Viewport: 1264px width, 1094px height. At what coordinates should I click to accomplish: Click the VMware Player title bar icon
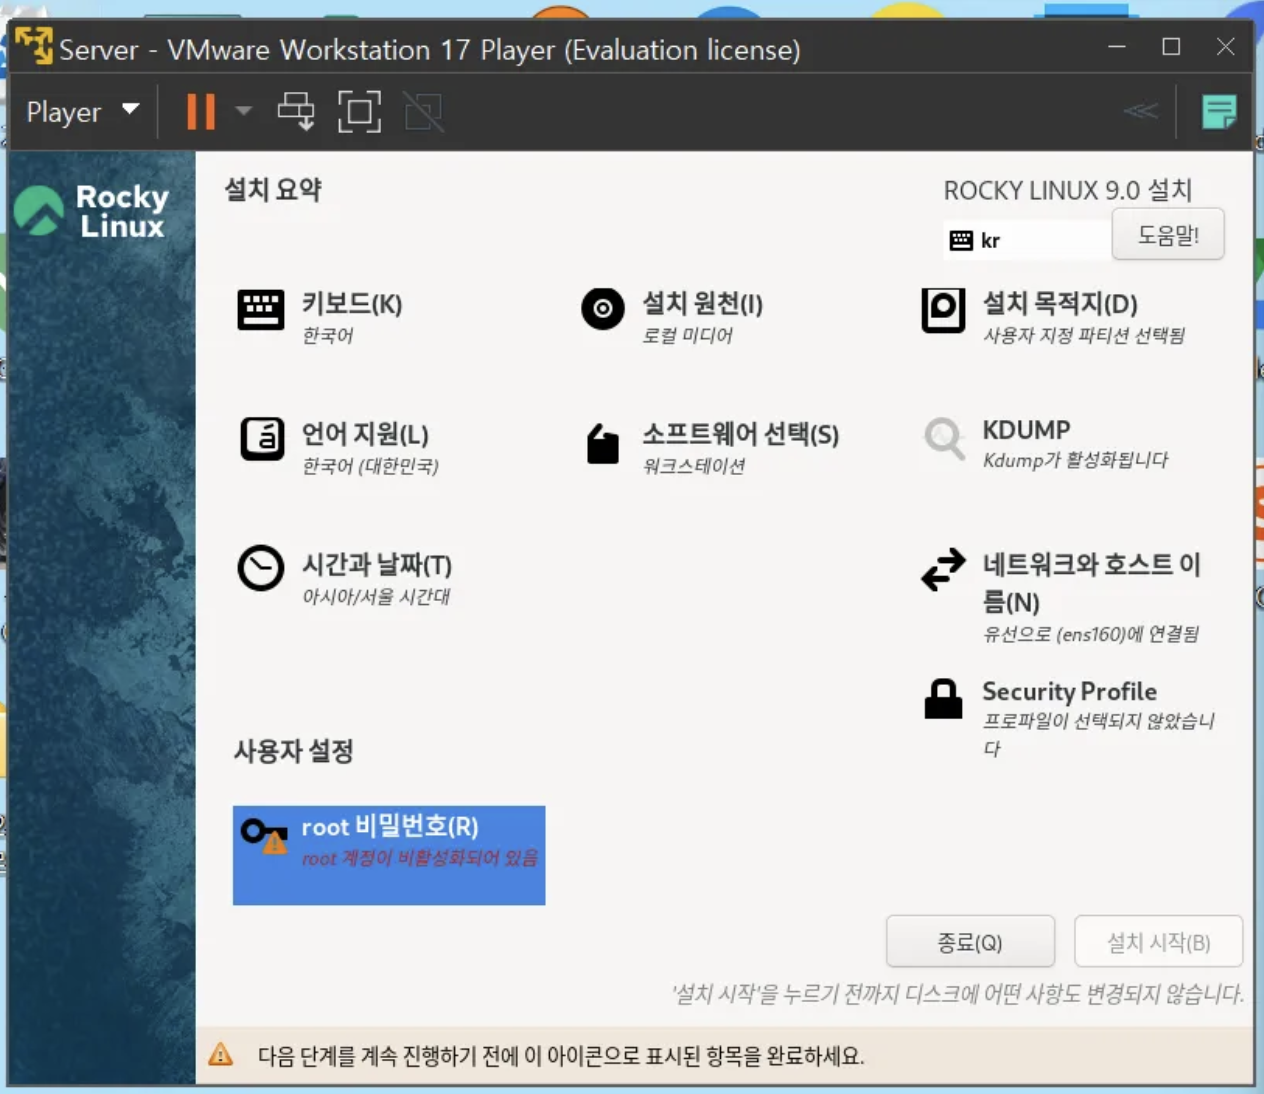point(34,47)
